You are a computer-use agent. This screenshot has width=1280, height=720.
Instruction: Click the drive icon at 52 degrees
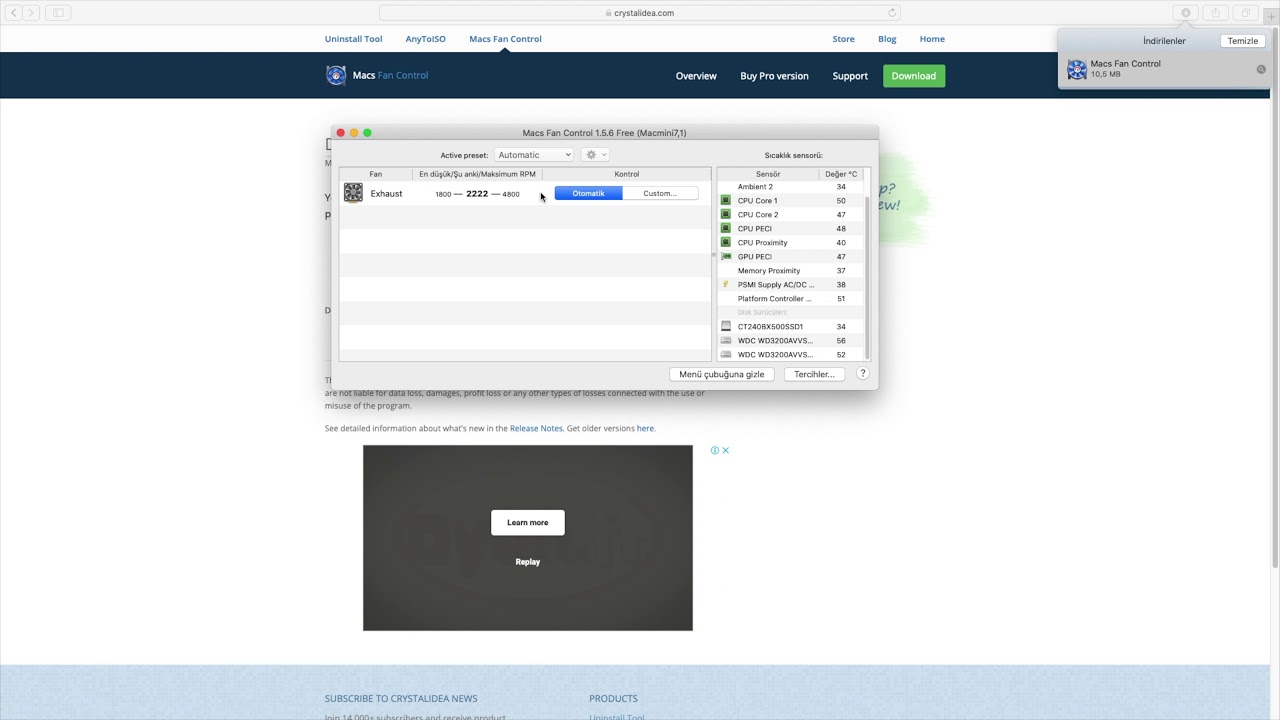point(726,355)
